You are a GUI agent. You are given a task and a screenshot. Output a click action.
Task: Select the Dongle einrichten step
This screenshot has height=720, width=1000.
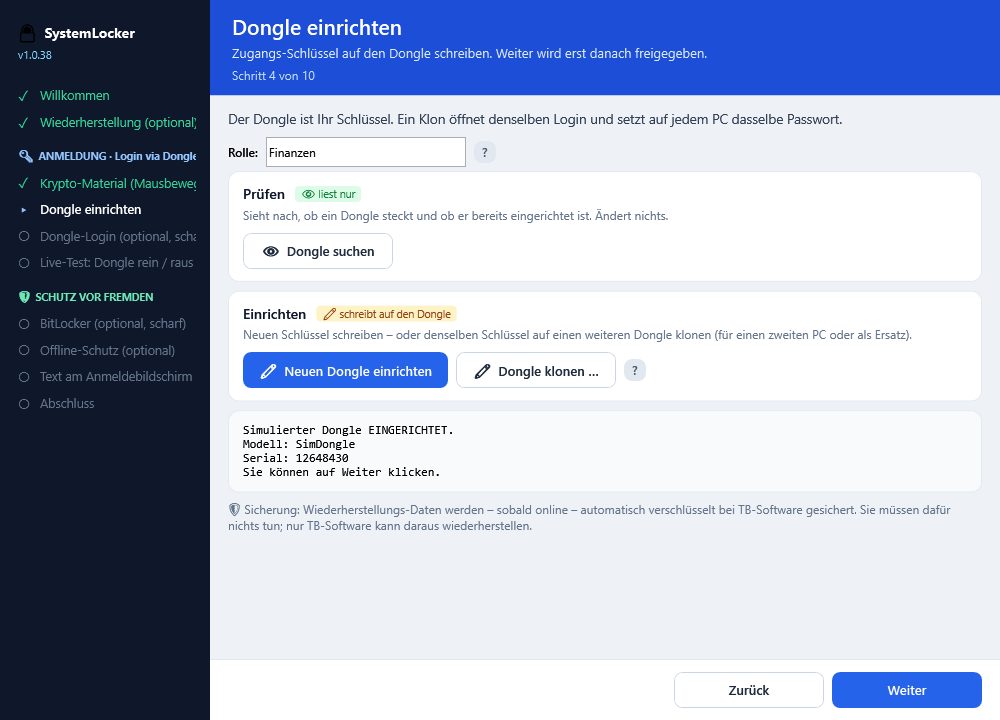pos(91,210)
